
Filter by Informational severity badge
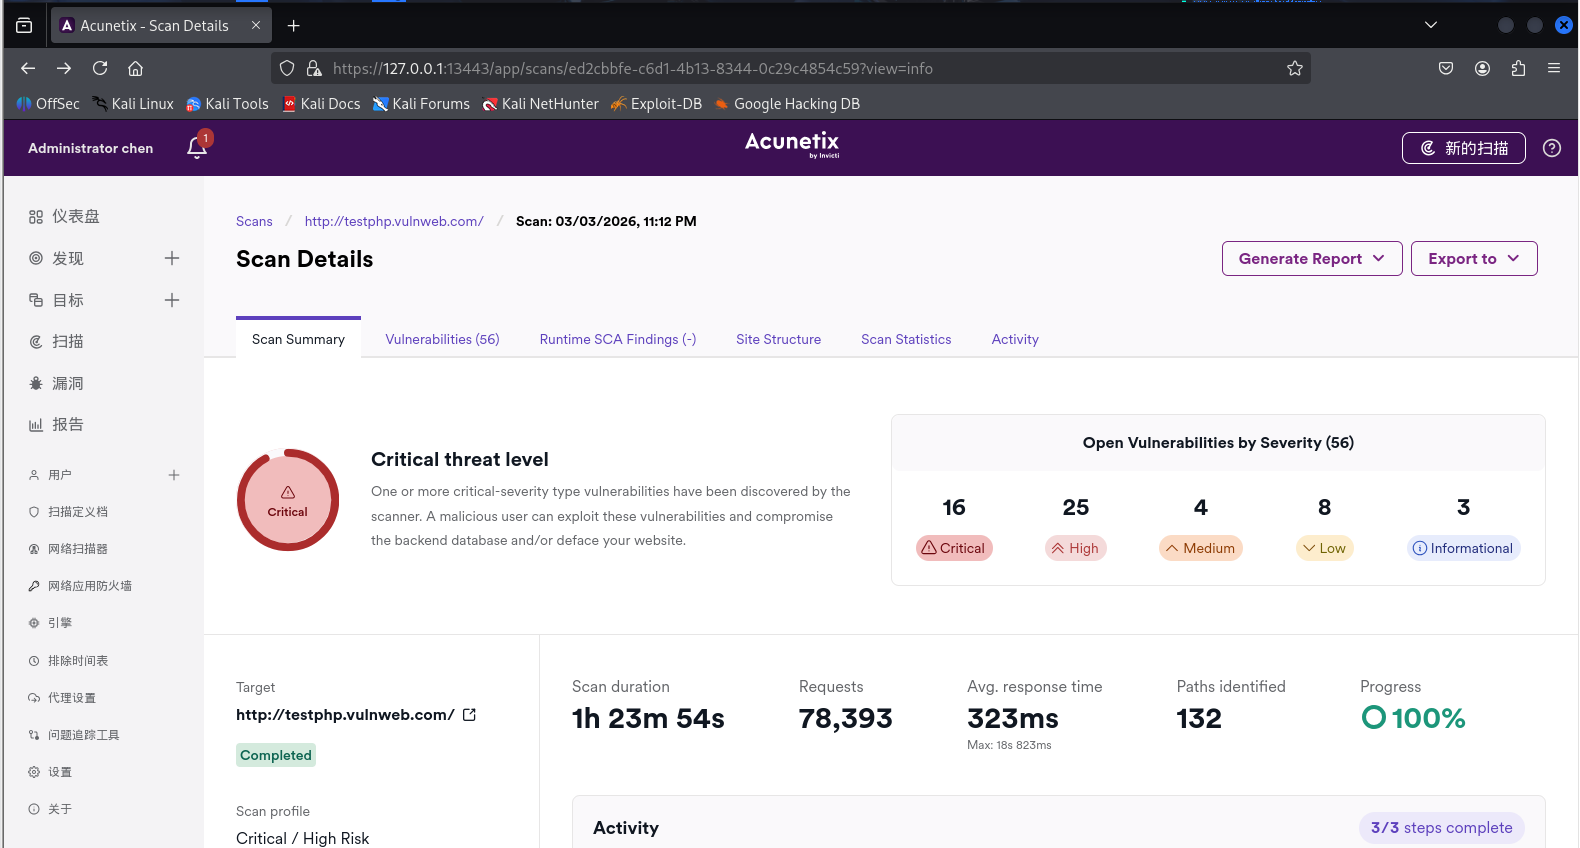click(1464, 548)
